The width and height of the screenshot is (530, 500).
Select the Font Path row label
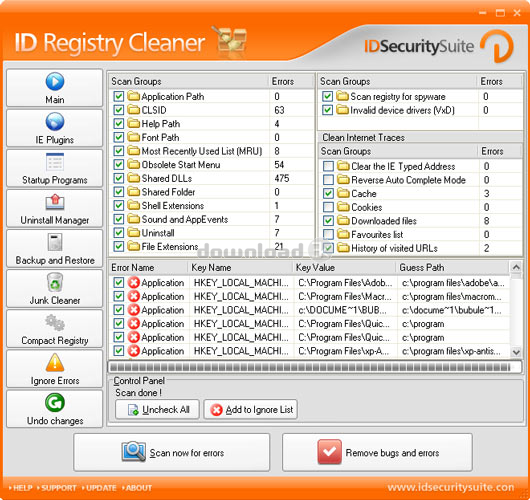(x=160, y=137)
